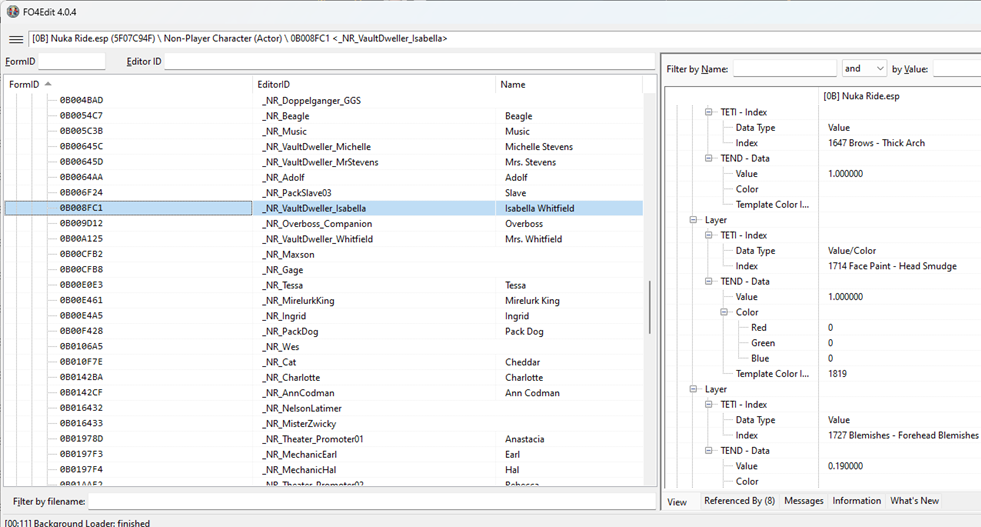981x527 pixels.
Task: Click the Value/Color data type cell
Action: click(x=851, y=250)
